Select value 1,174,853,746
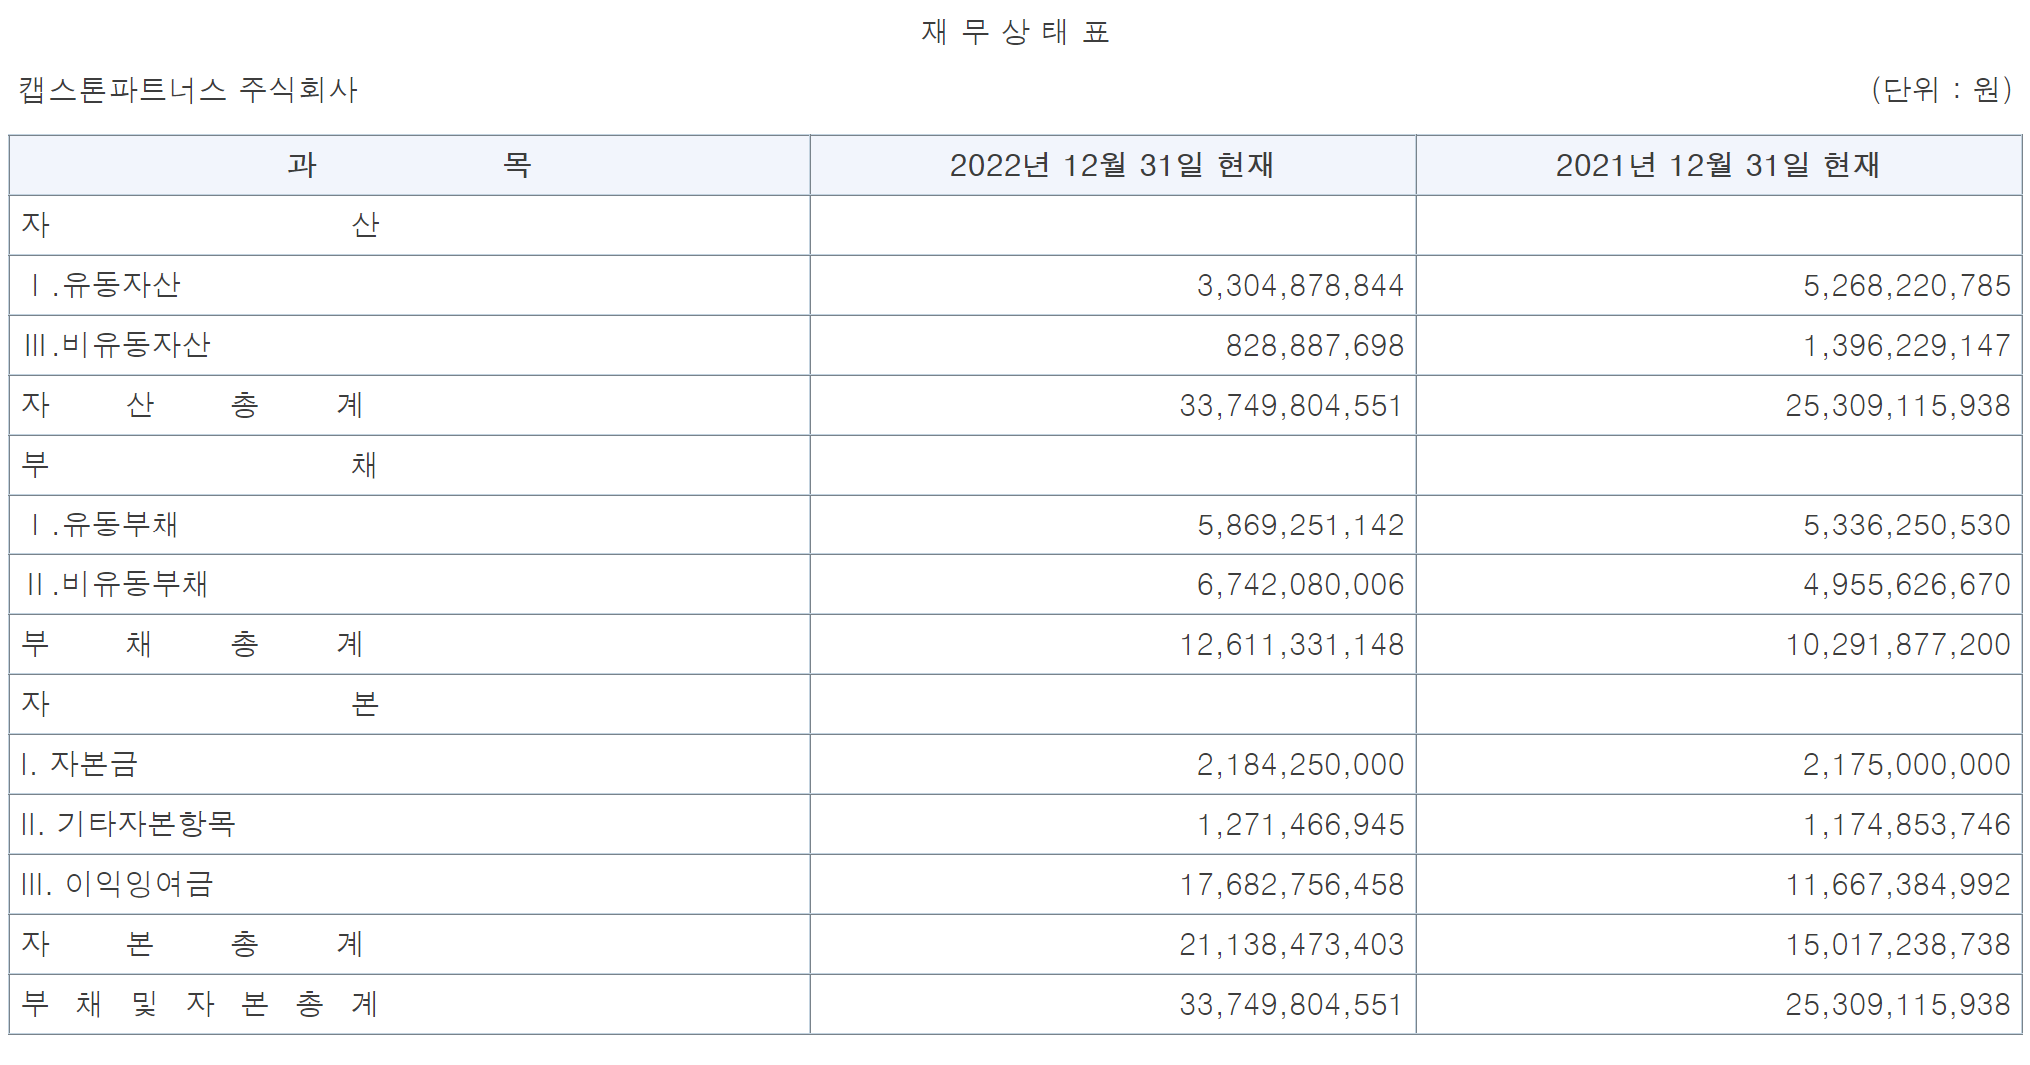This screenshot has height=1065, width=2030. coord(1906,825)
